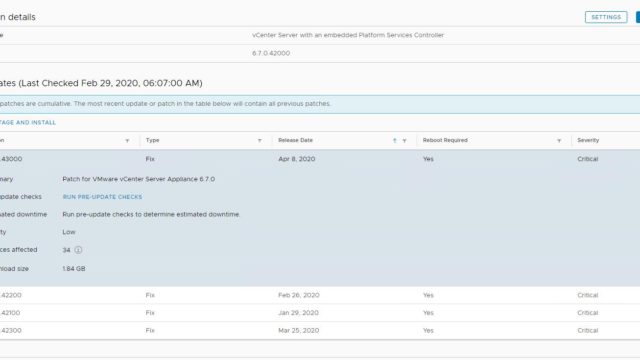Toggle Release Date sort arrow
The height and width of the screenshot is (360, 640).
pyautogui.click(x=395, y=140)
